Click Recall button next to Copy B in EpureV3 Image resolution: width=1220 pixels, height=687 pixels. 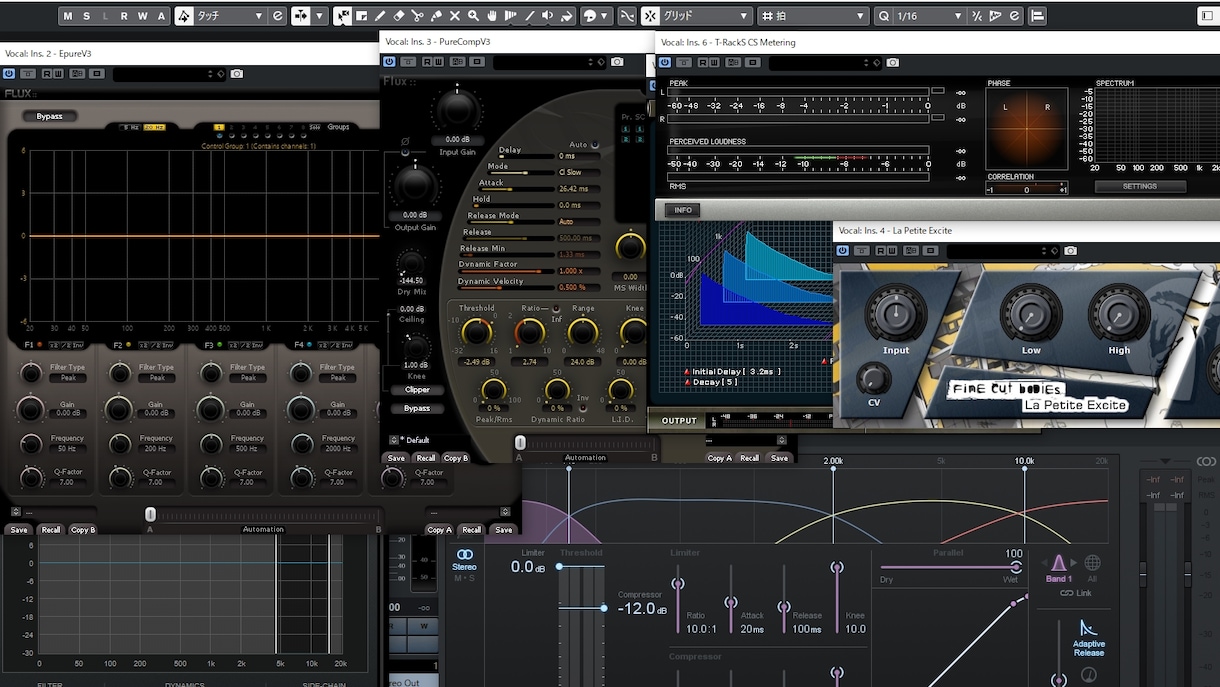click(51, 530)
